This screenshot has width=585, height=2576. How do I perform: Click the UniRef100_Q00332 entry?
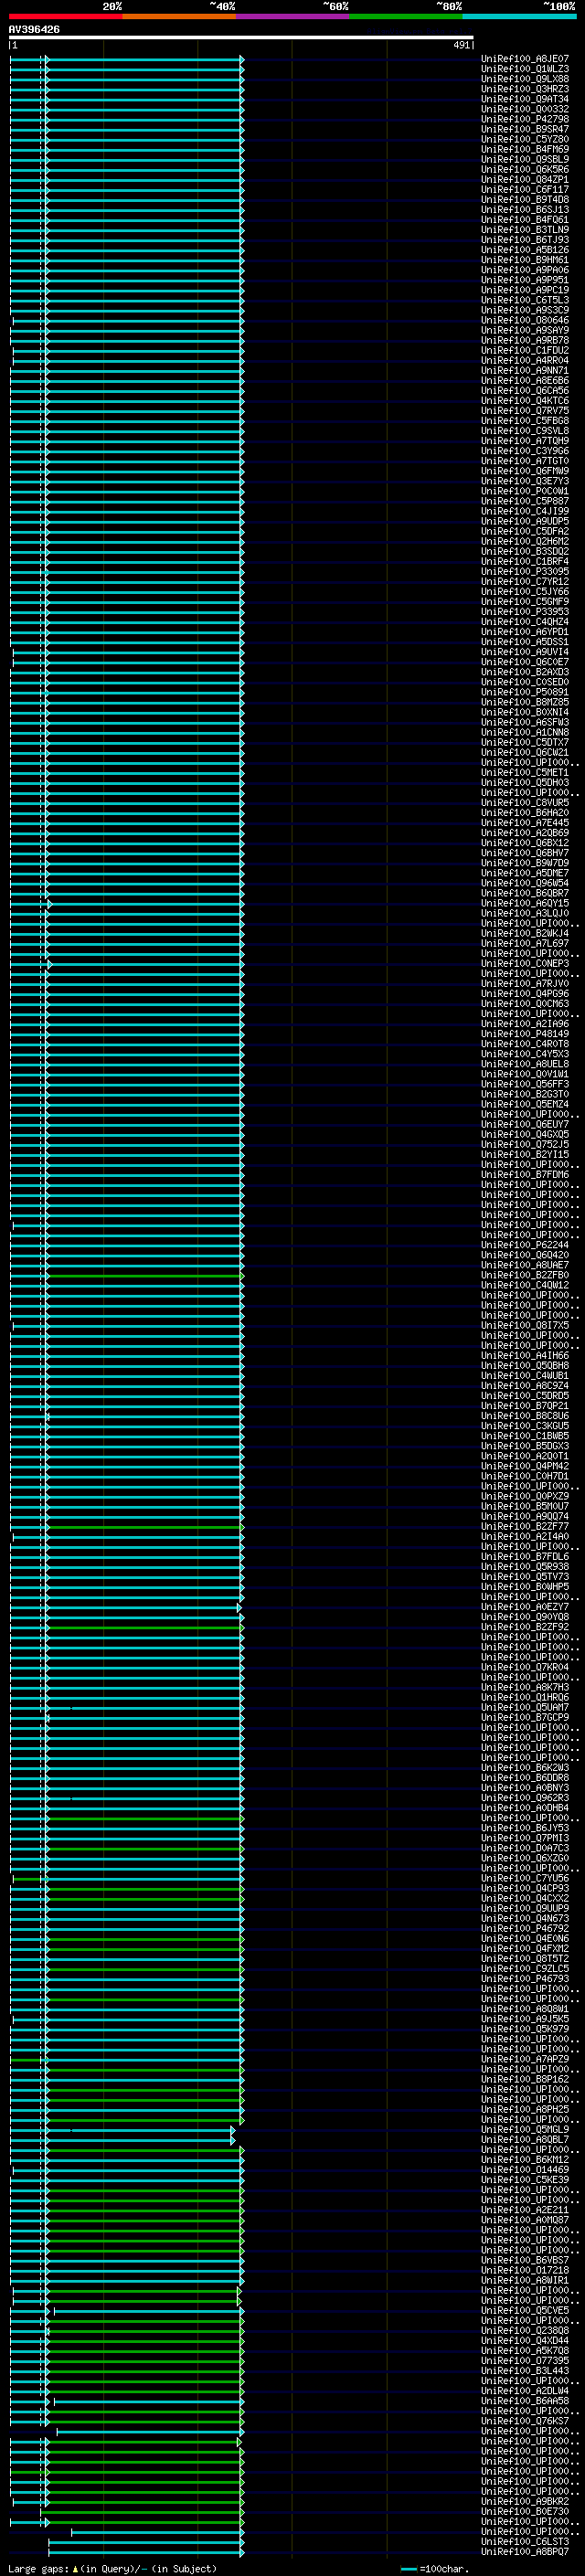point(525,109)
